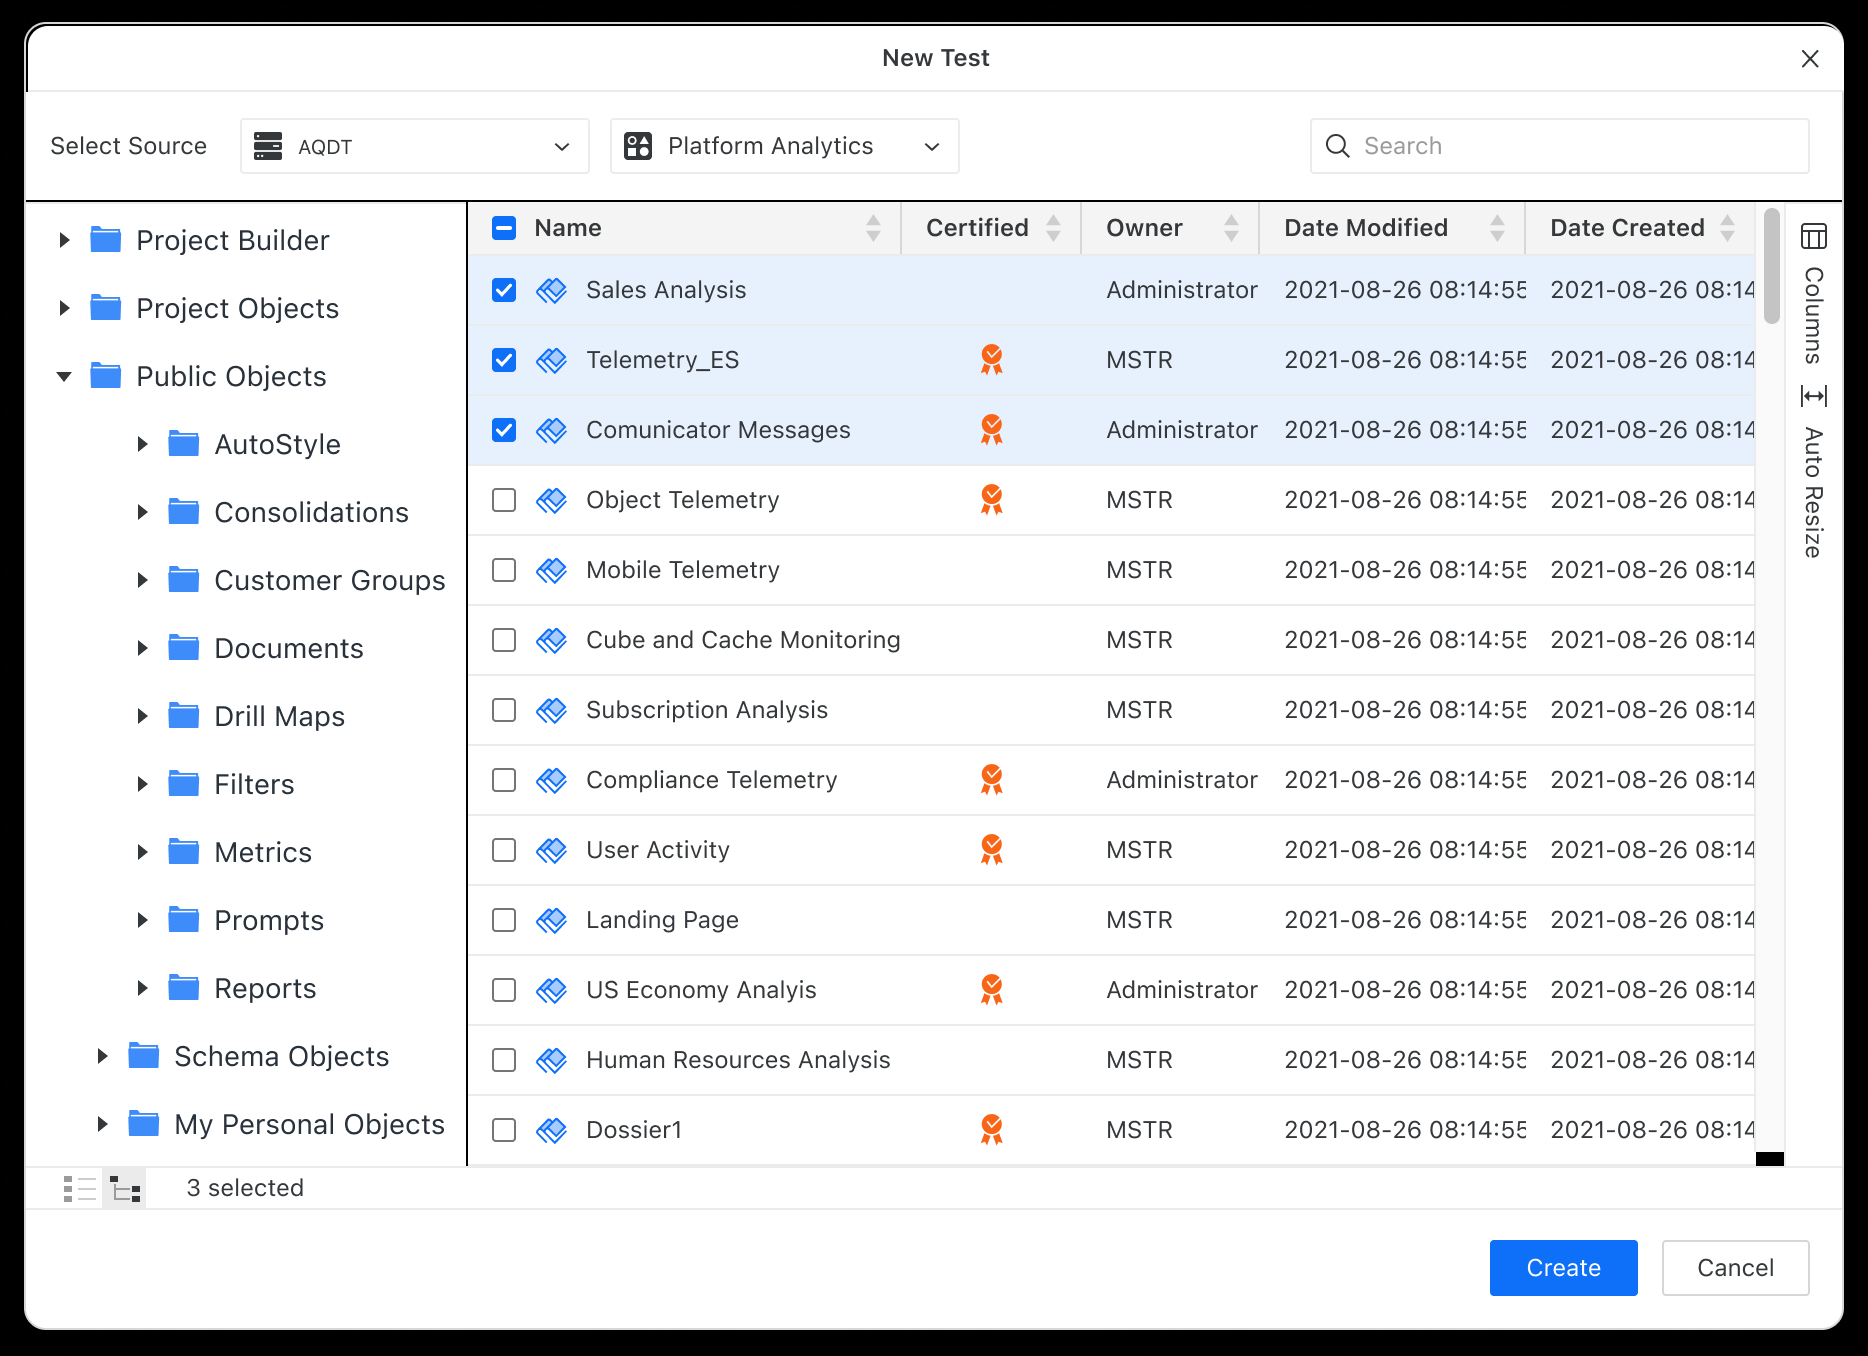
Task: Toggle the select-all header checkbox
Action: [504, 228]
